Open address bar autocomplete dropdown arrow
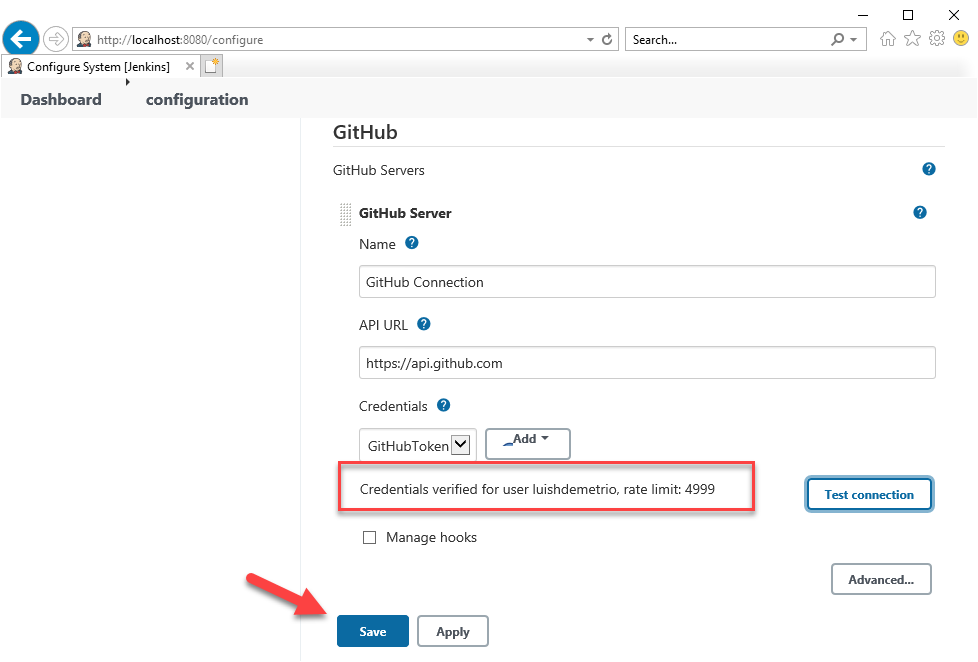This screenshot has width=978, height=662. click(x=590, y=39)
